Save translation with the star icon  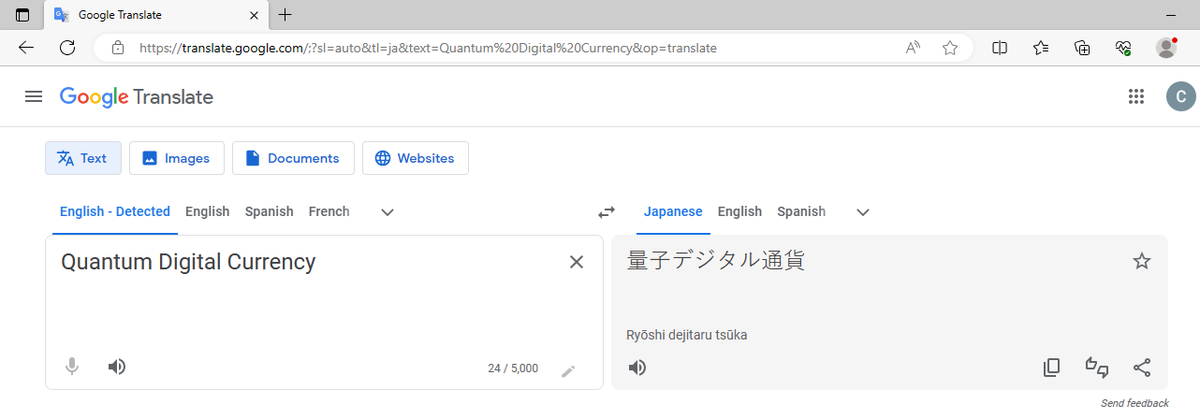coord(1142,261)
